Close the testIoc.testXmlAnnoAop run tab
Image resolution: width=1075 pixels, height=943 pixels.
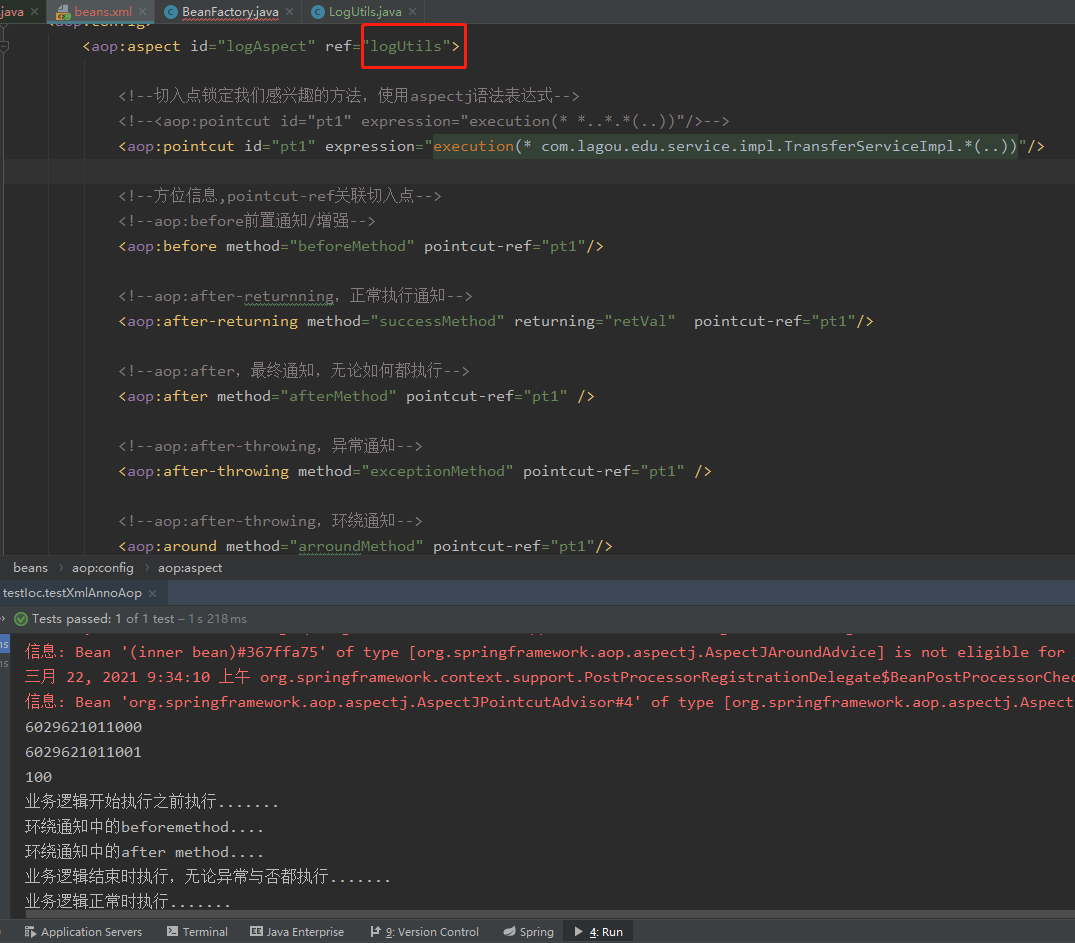(152, 593)
